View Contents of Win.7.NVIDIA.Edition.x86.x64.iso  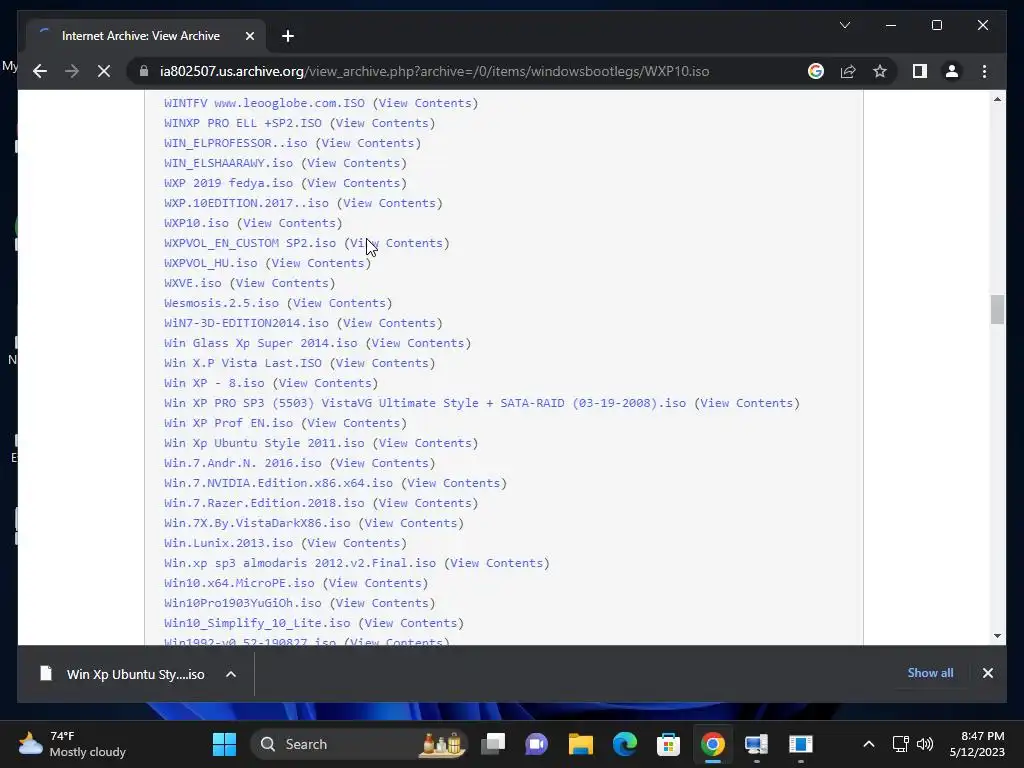point(454,483)
